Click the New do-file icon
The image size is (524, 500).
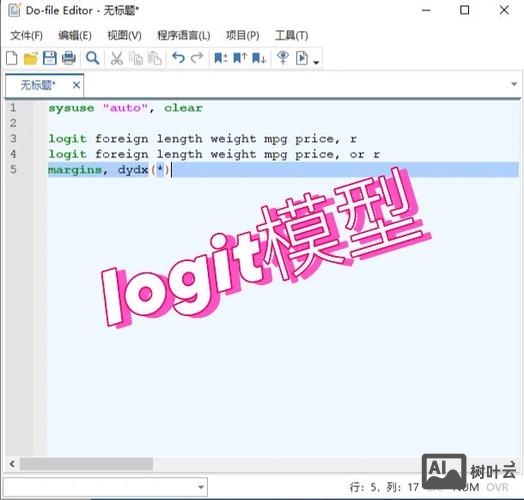coord(12,58)
